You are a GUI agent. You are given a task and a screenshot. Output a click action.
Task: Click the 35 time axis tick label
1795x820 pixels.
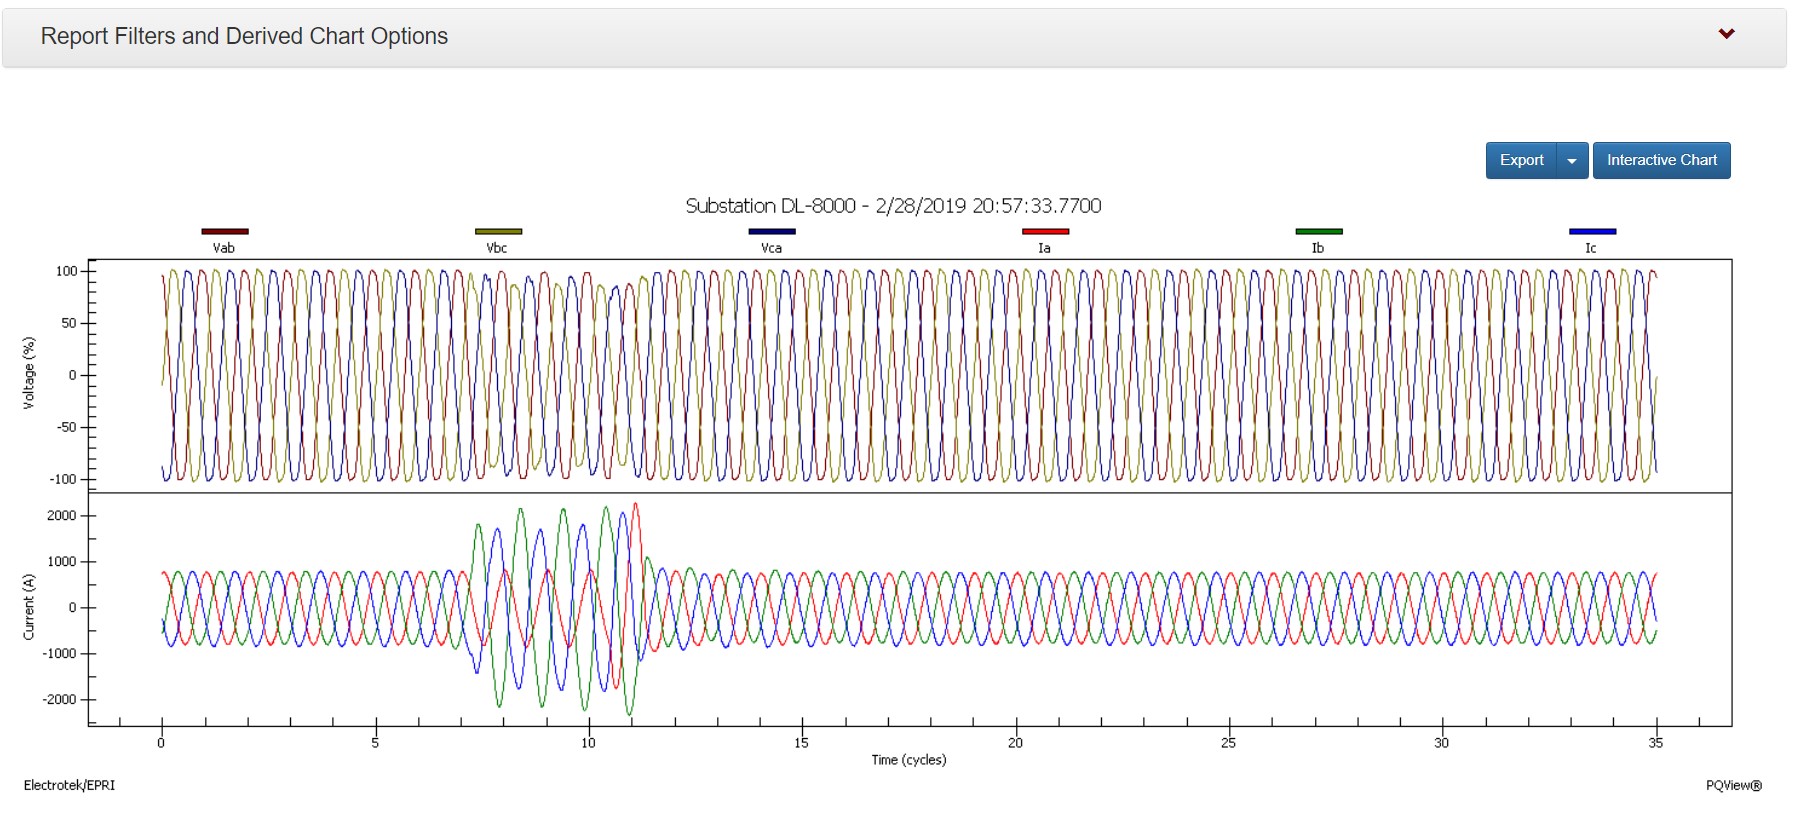pyautogui.click(x=1656, y=742)
